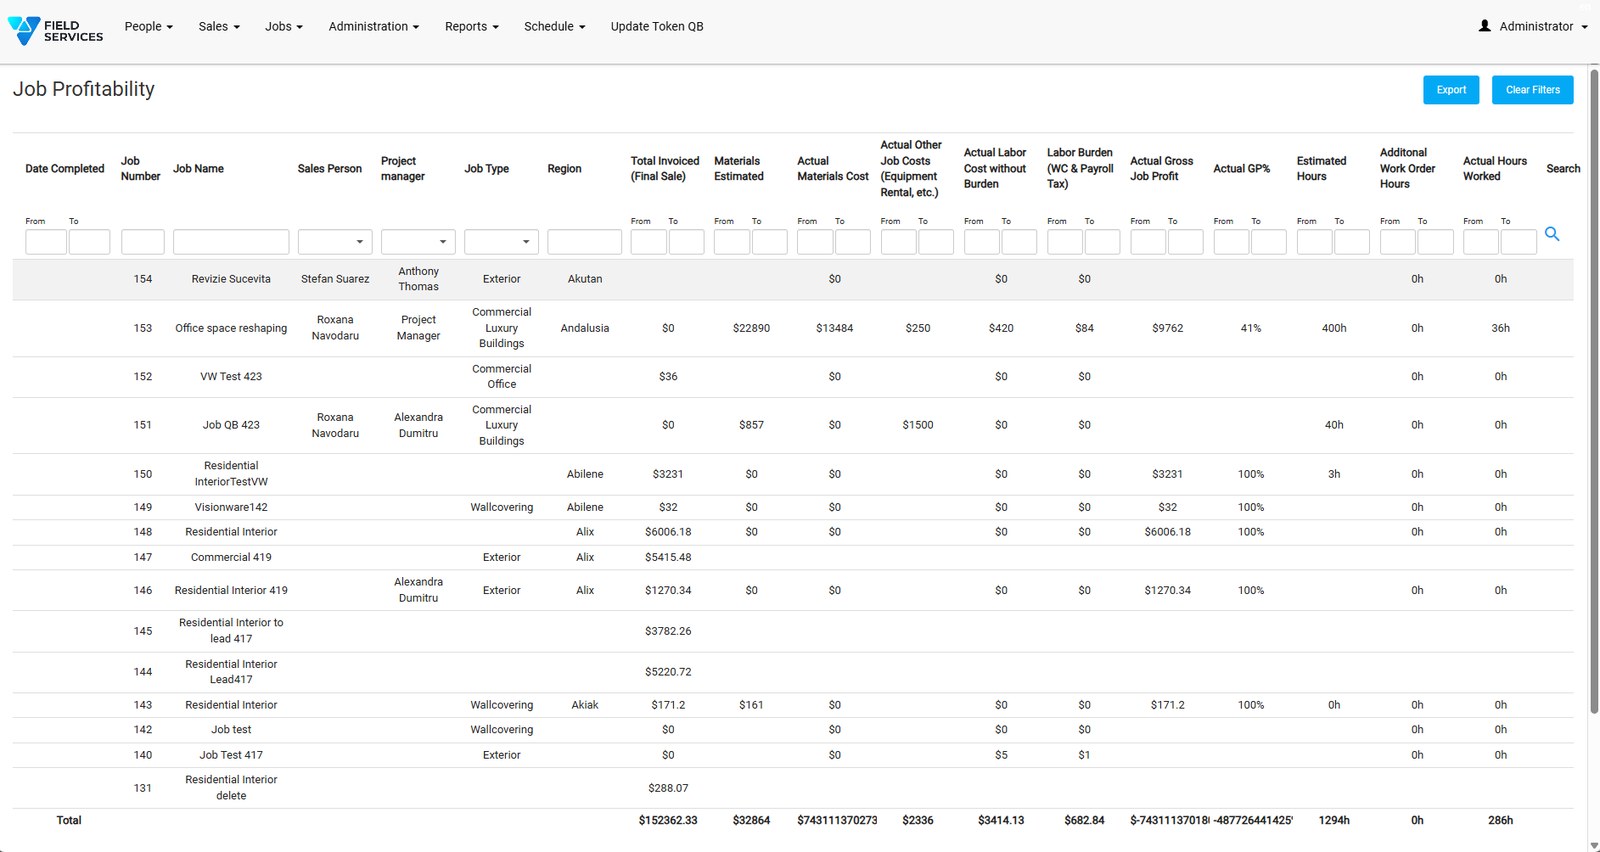1600x852 pixels.
Task: Focus the Region filter field
Action: tap(584, 241)
